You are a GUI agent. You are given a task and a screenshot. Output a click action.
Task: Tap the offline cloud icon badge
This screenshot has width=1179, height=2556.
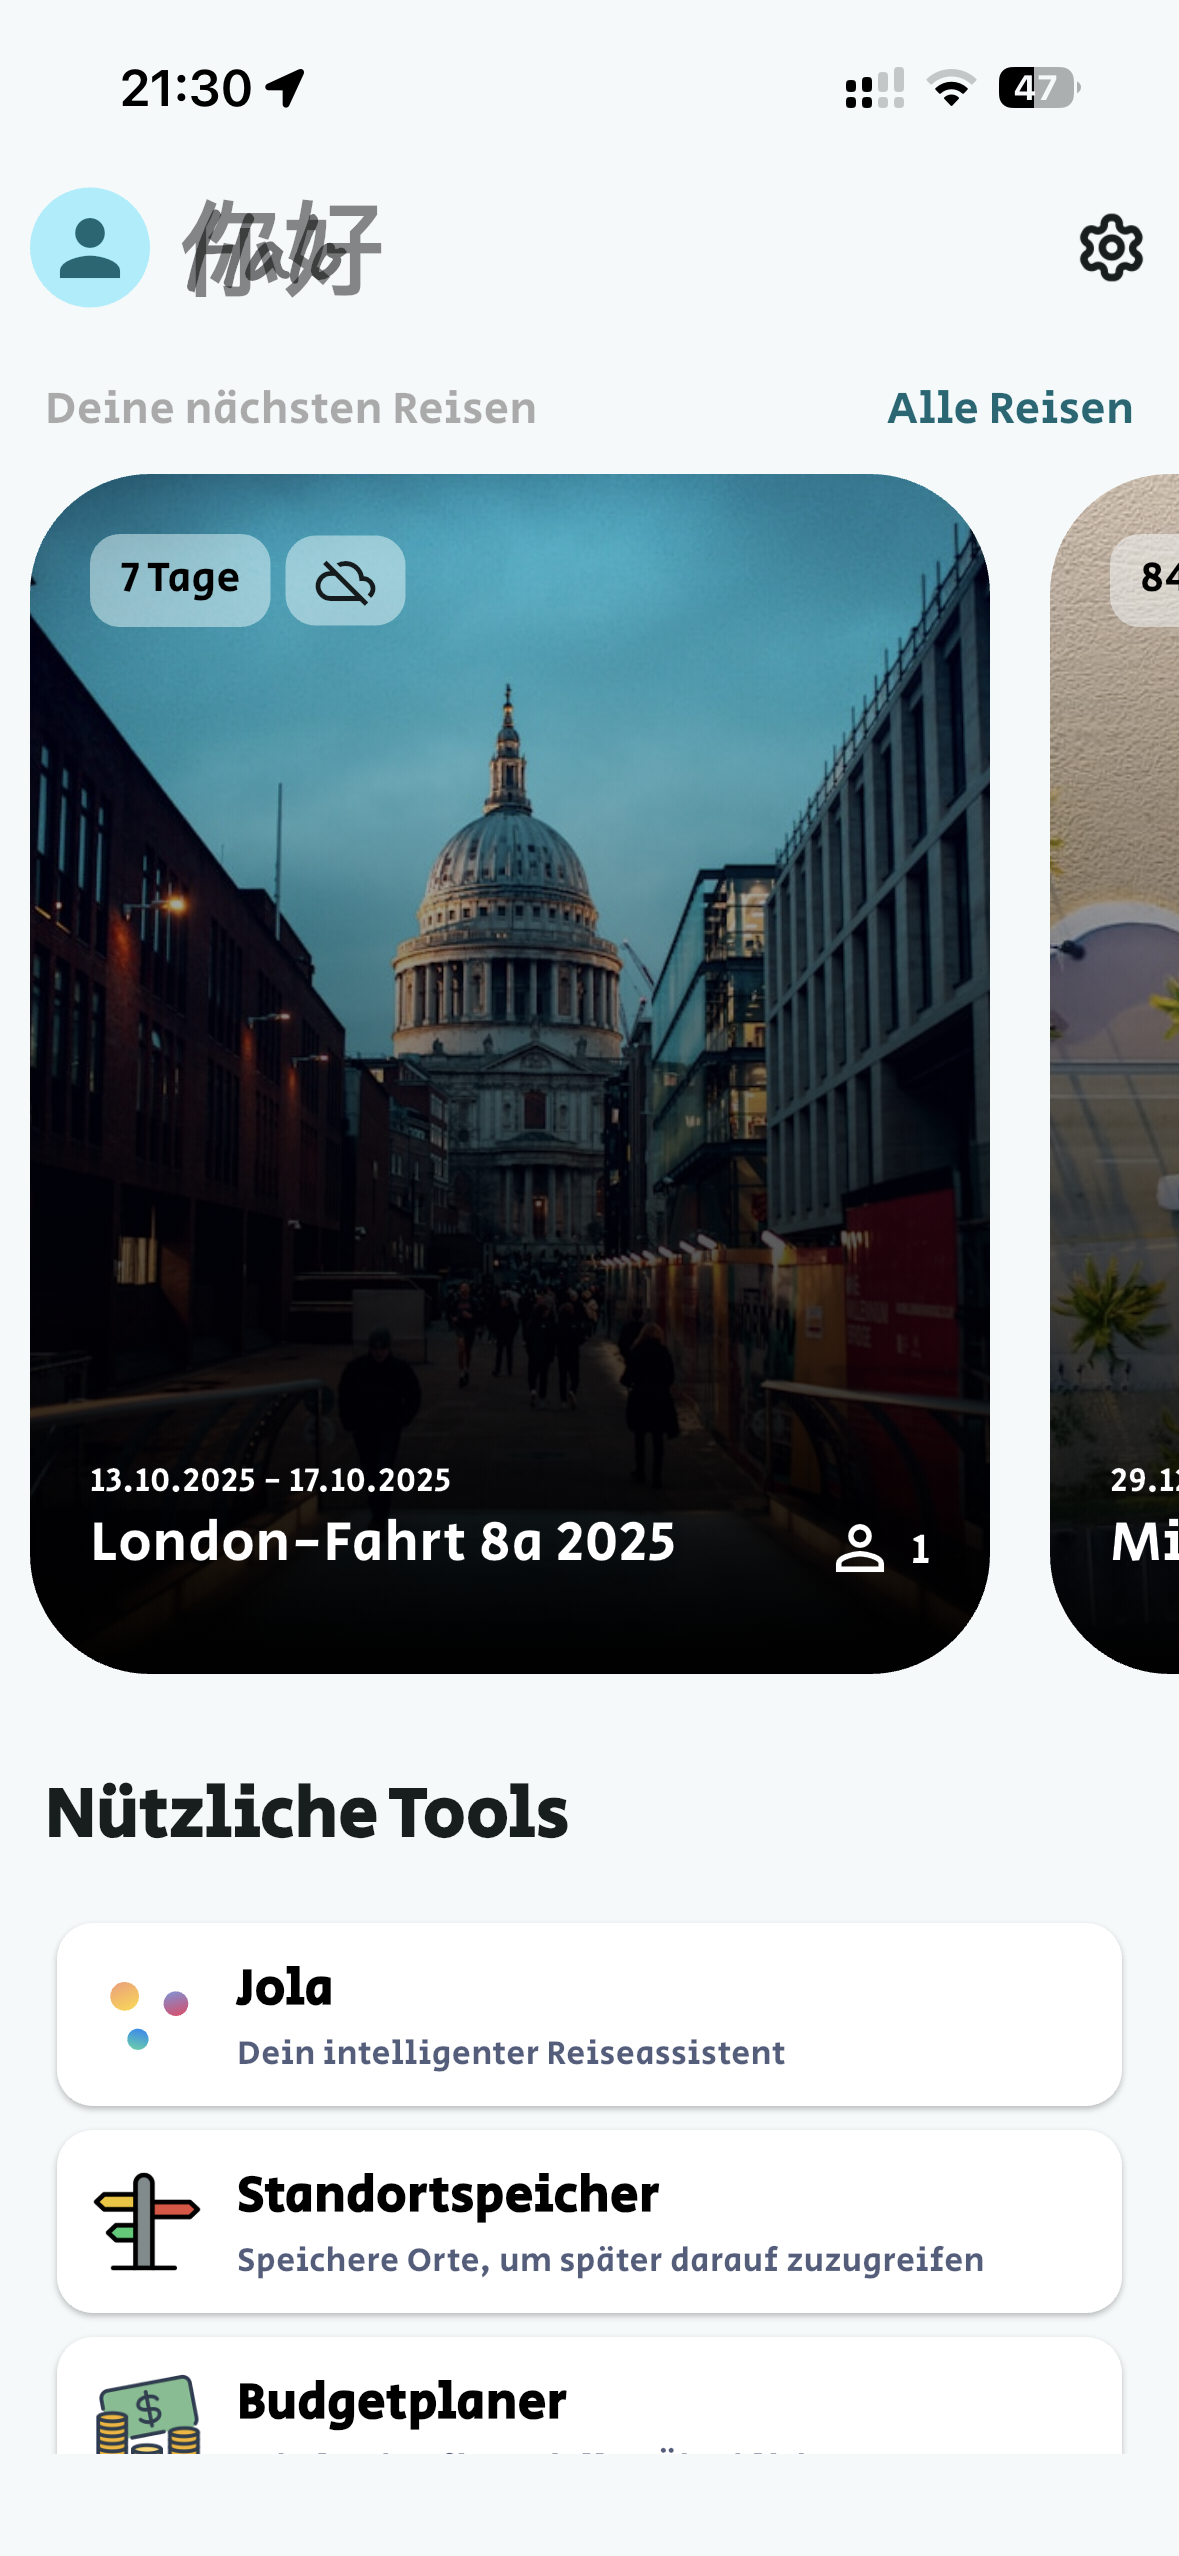click(x=345, y=581)
